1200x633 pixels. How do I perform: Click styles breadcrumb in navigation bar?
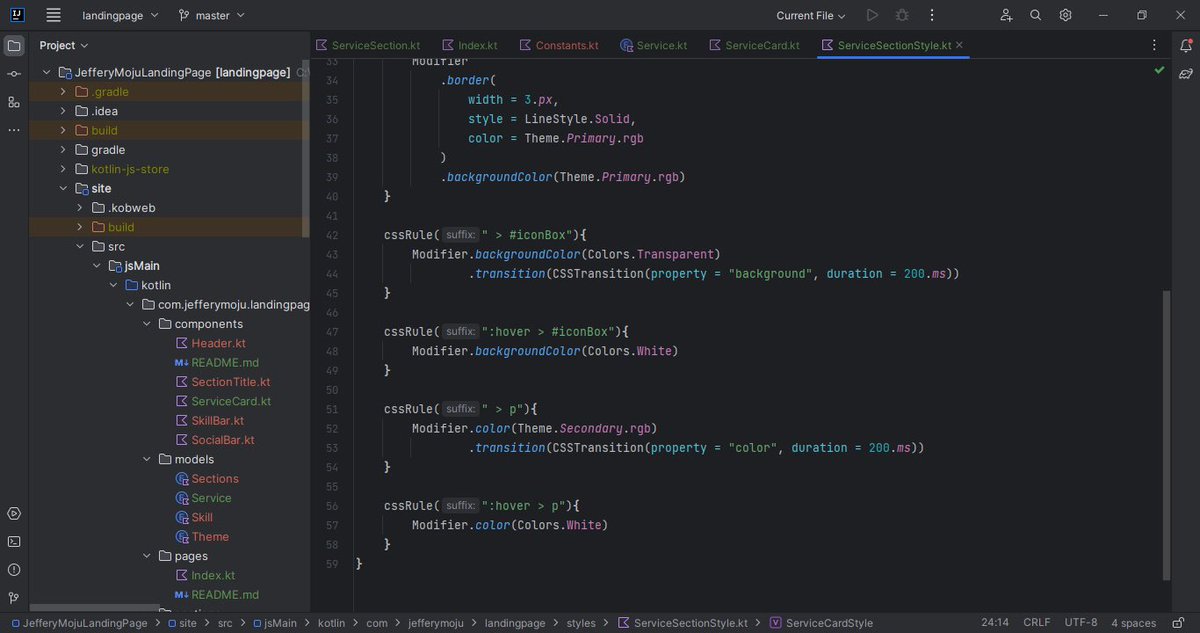581,623
